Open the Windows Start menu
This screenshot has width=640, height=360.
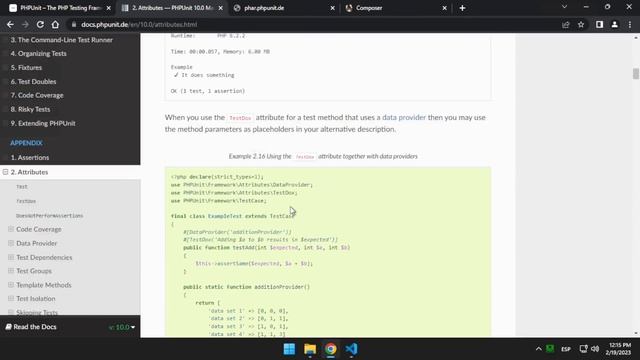coord(289,349)
